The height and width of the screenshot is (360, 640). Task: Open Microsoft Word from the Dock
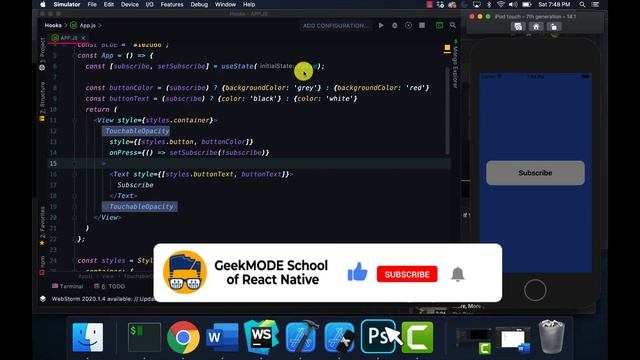coord(222,338)
